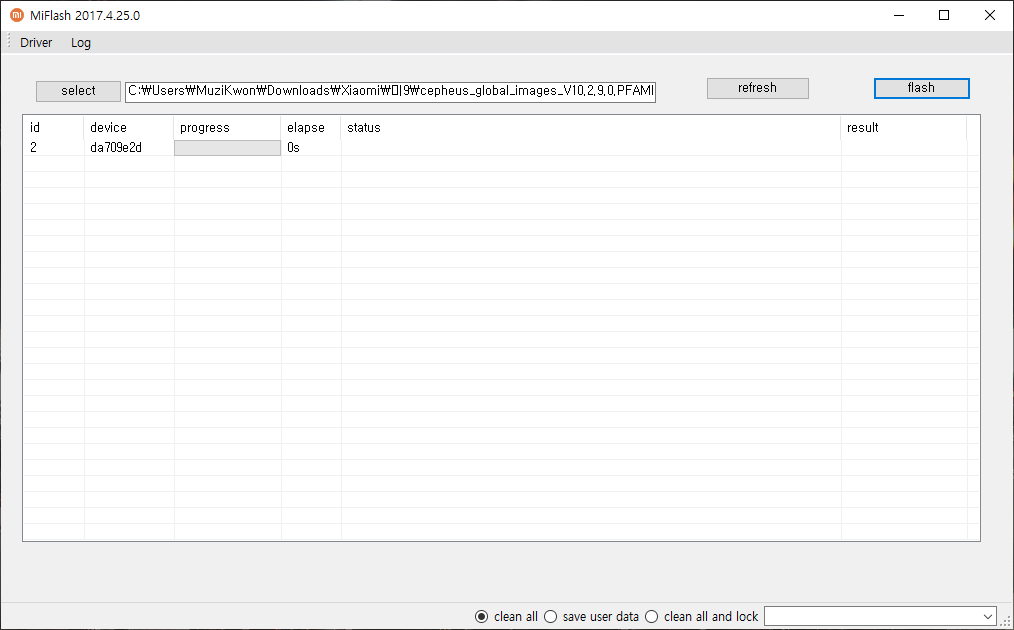Open the Log menu

pyautogui.click(x=81, y=43)
